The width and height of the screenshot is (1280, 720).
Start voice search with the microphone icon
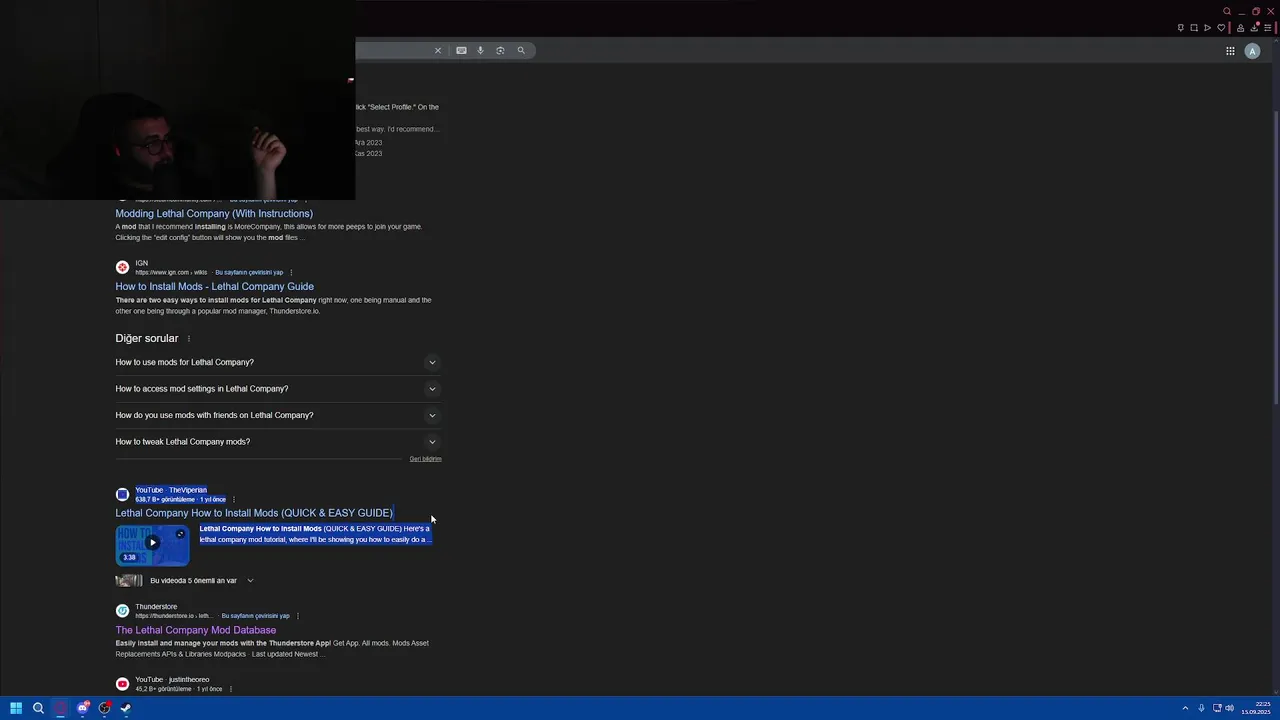click(480, 50)
